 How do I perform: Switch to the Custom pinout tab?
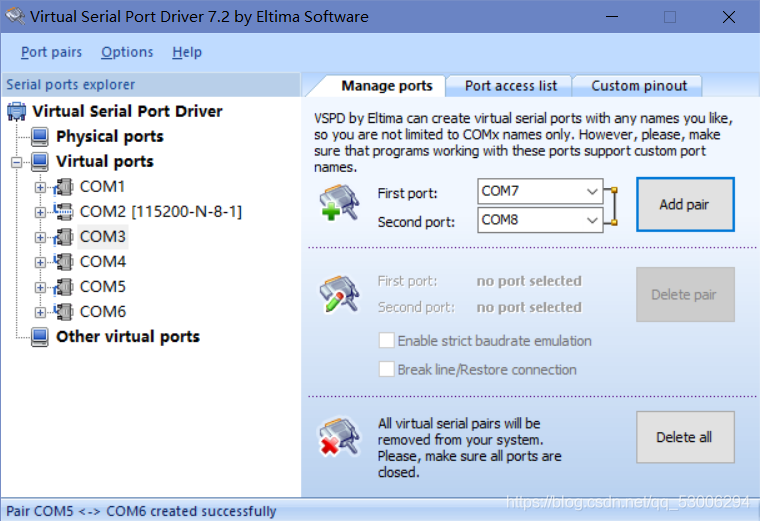(x=639, y=86)
